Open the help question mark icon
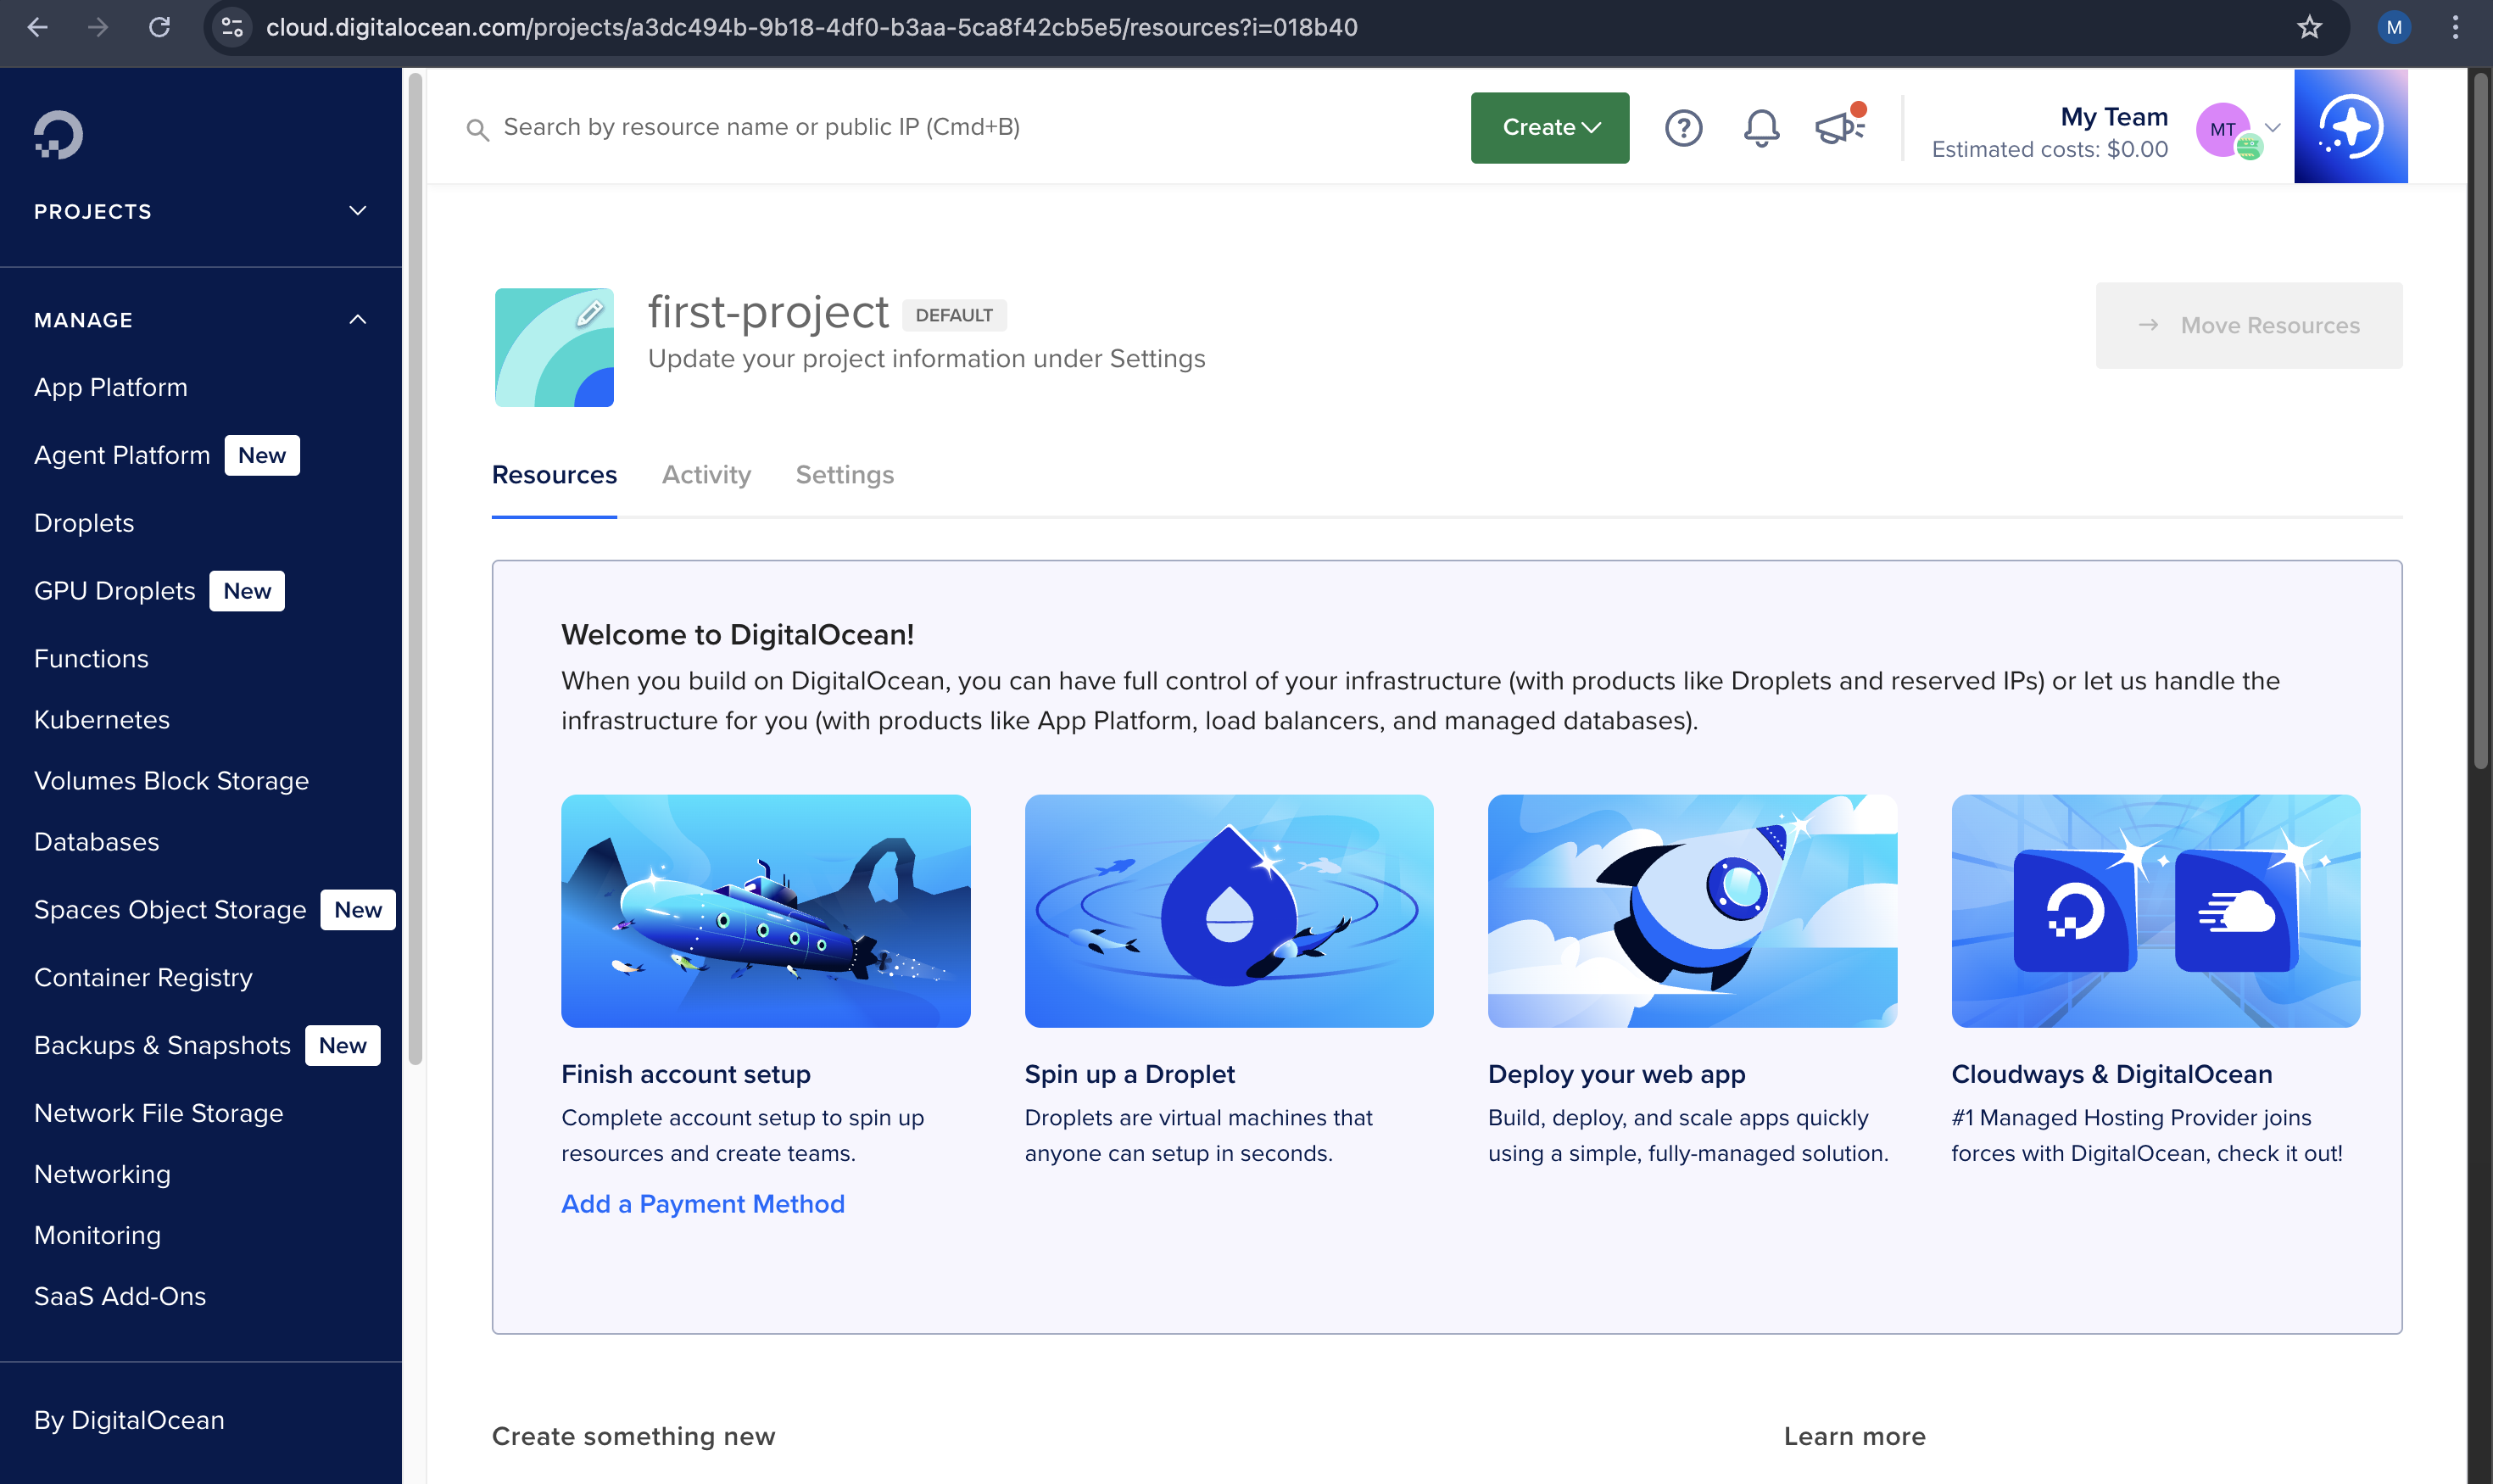Image resolution: width=2493 pixels, height=1484 pixels. click(1683, 128)
